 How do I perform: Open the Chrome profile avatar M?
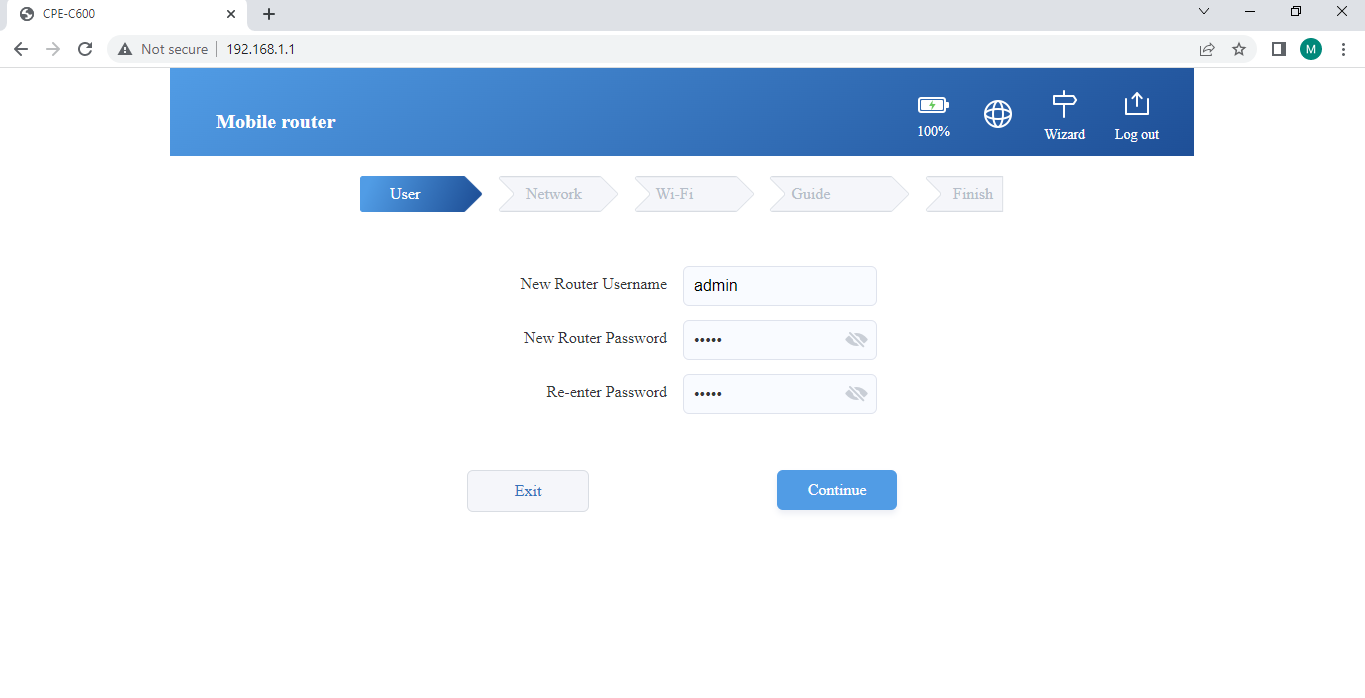(1311, 49)
